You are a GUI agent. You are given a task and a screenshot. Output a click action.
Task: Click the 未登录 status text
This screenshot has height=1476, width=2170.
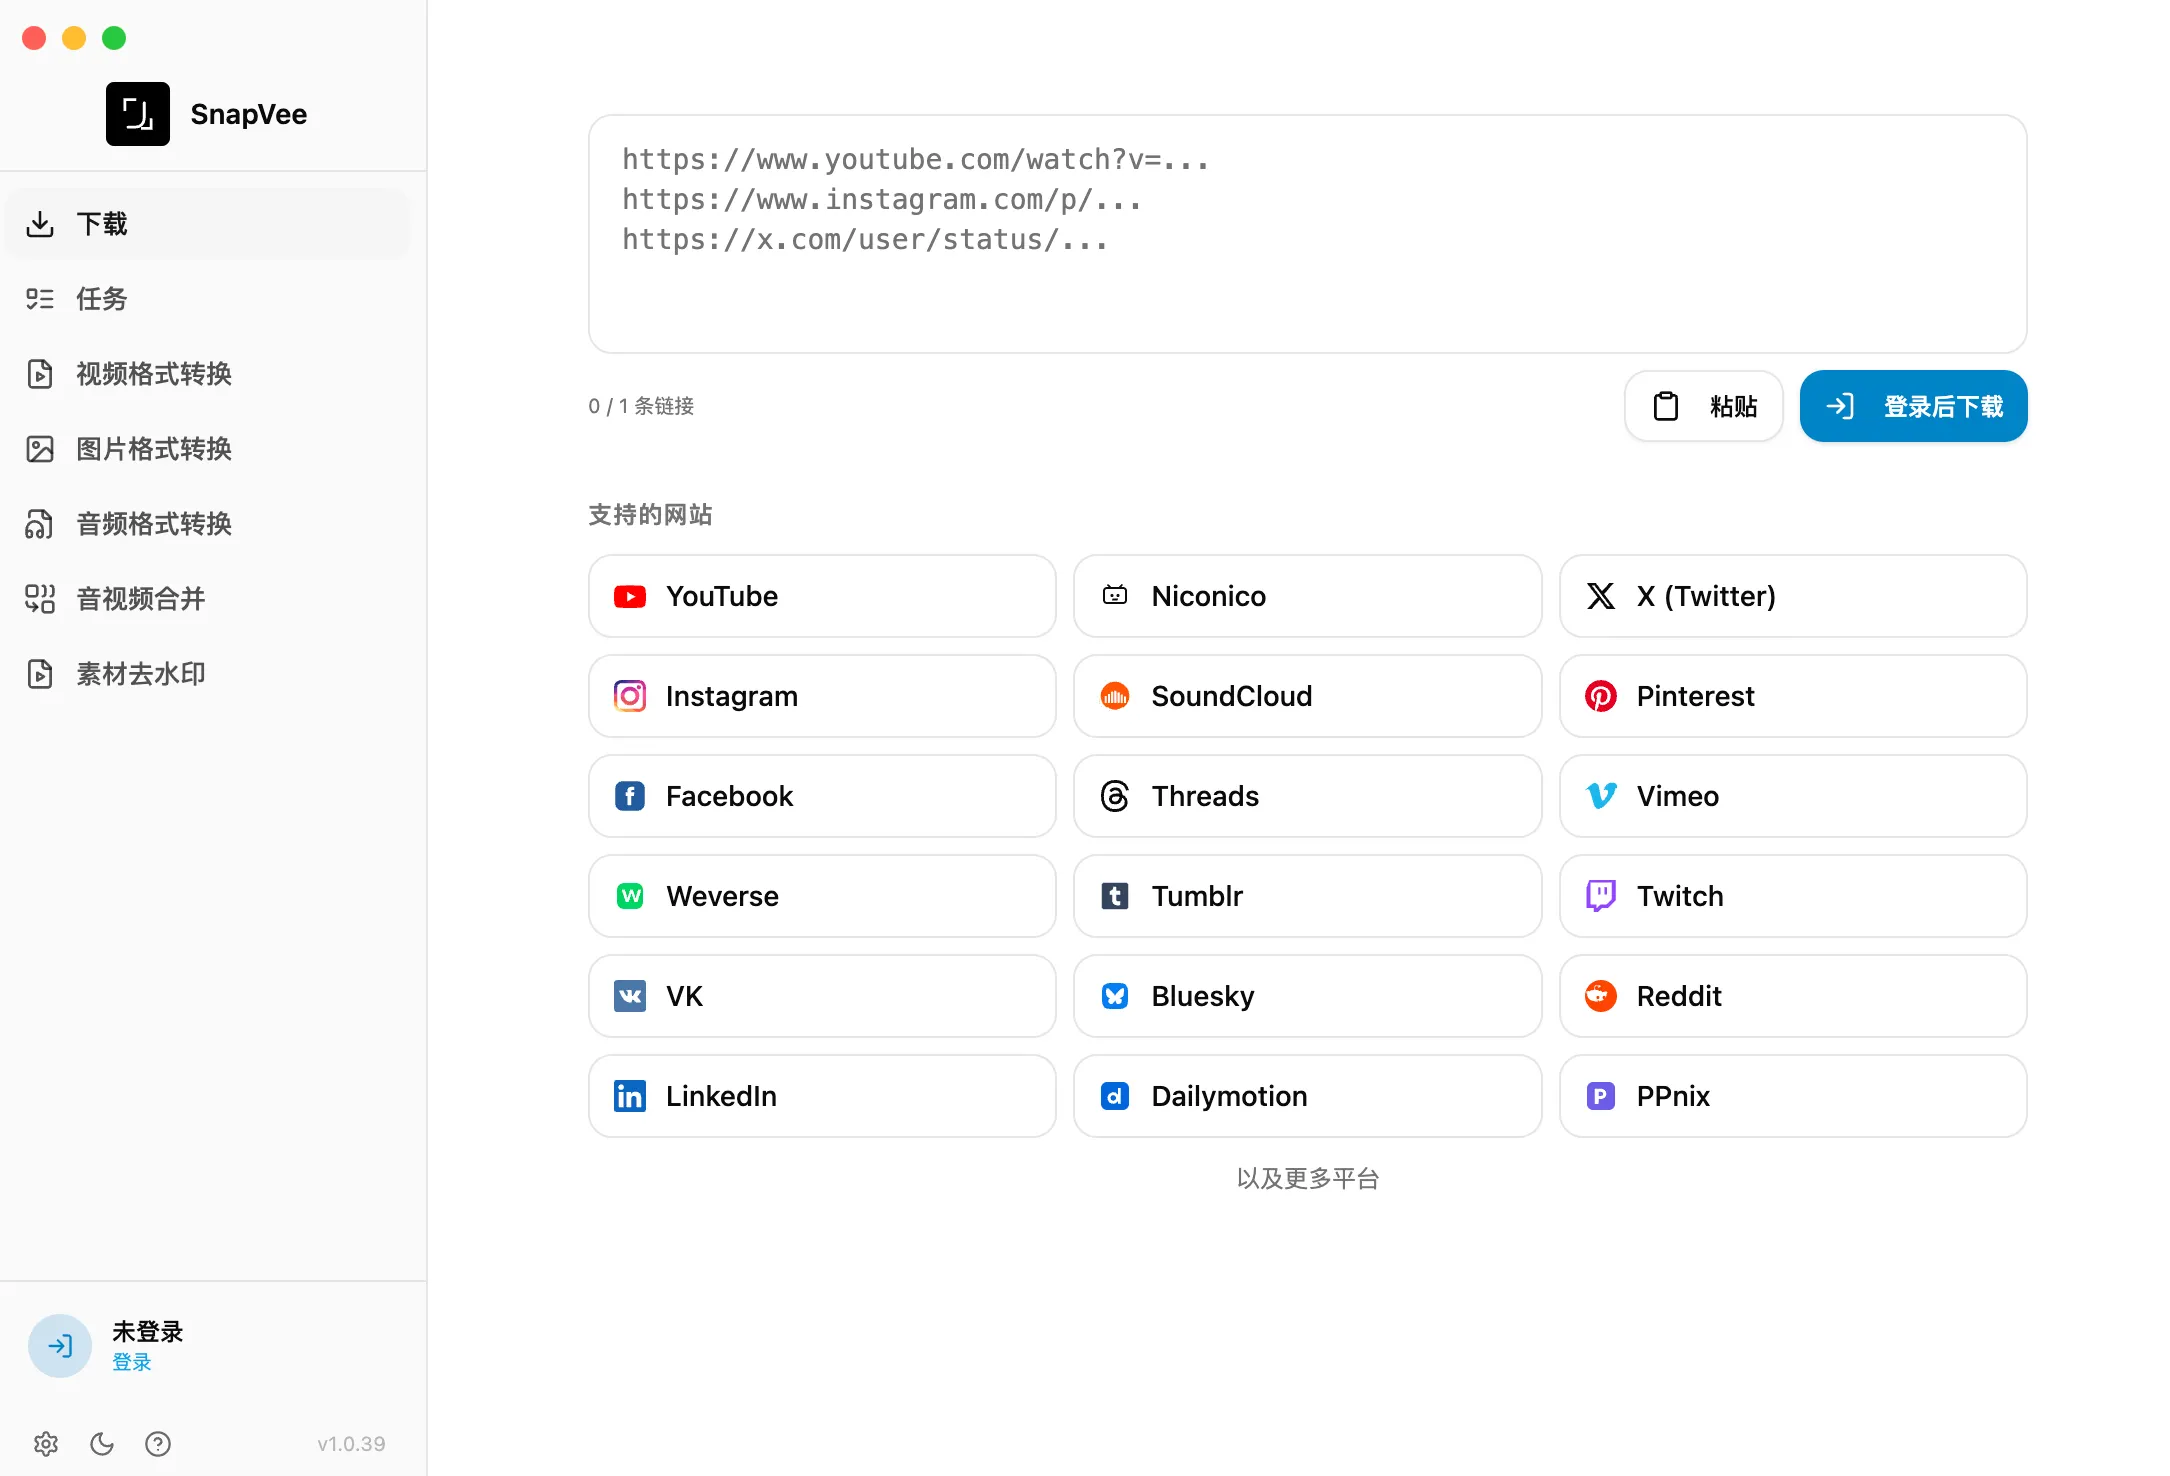tap(148, 1332)
